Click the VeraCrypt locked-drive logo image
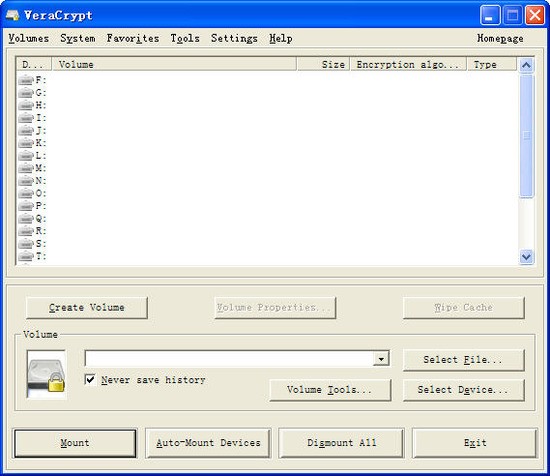Viewport: 550px width, 476px height. point(46,375)
